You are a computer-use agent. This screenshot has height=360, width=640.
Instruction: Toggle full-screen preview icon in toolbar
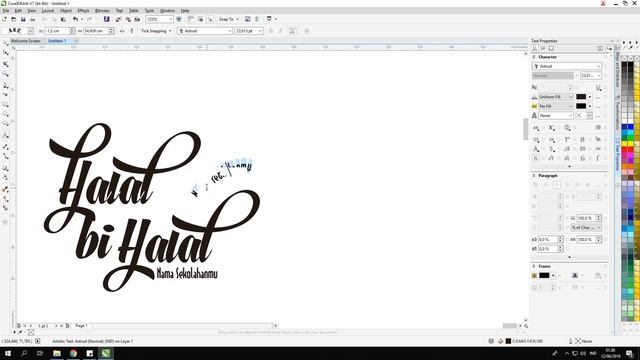[x=179, y=19]
